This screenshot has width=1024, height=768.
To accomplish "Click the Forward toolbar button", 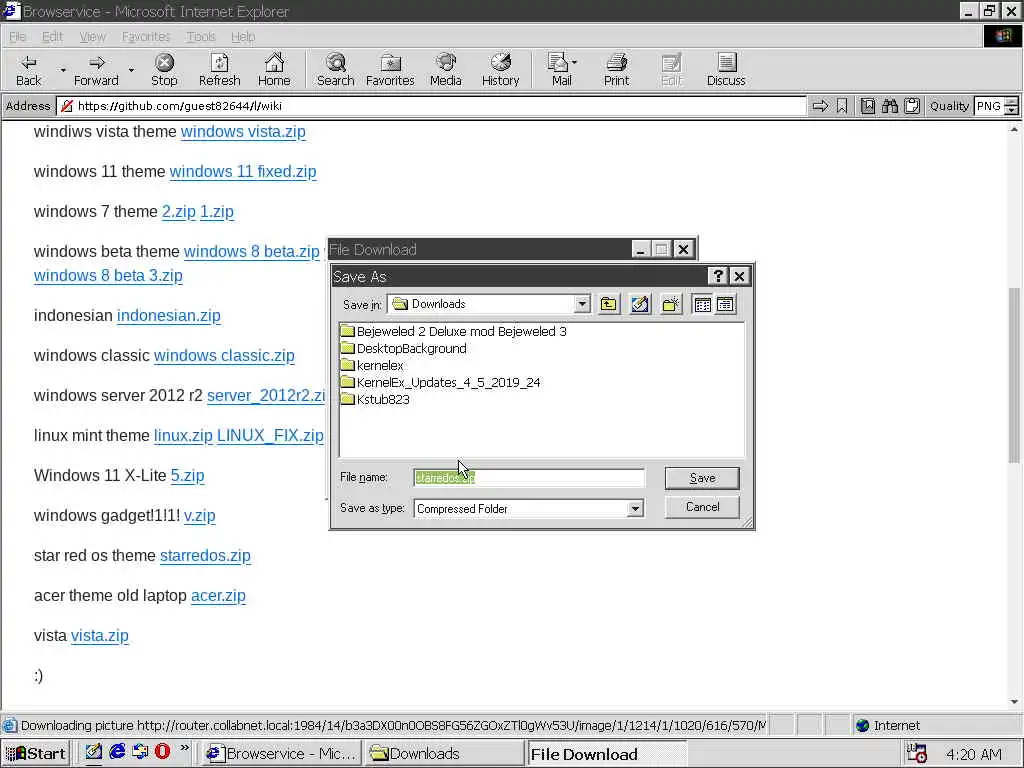I will (x=96, y=70).
